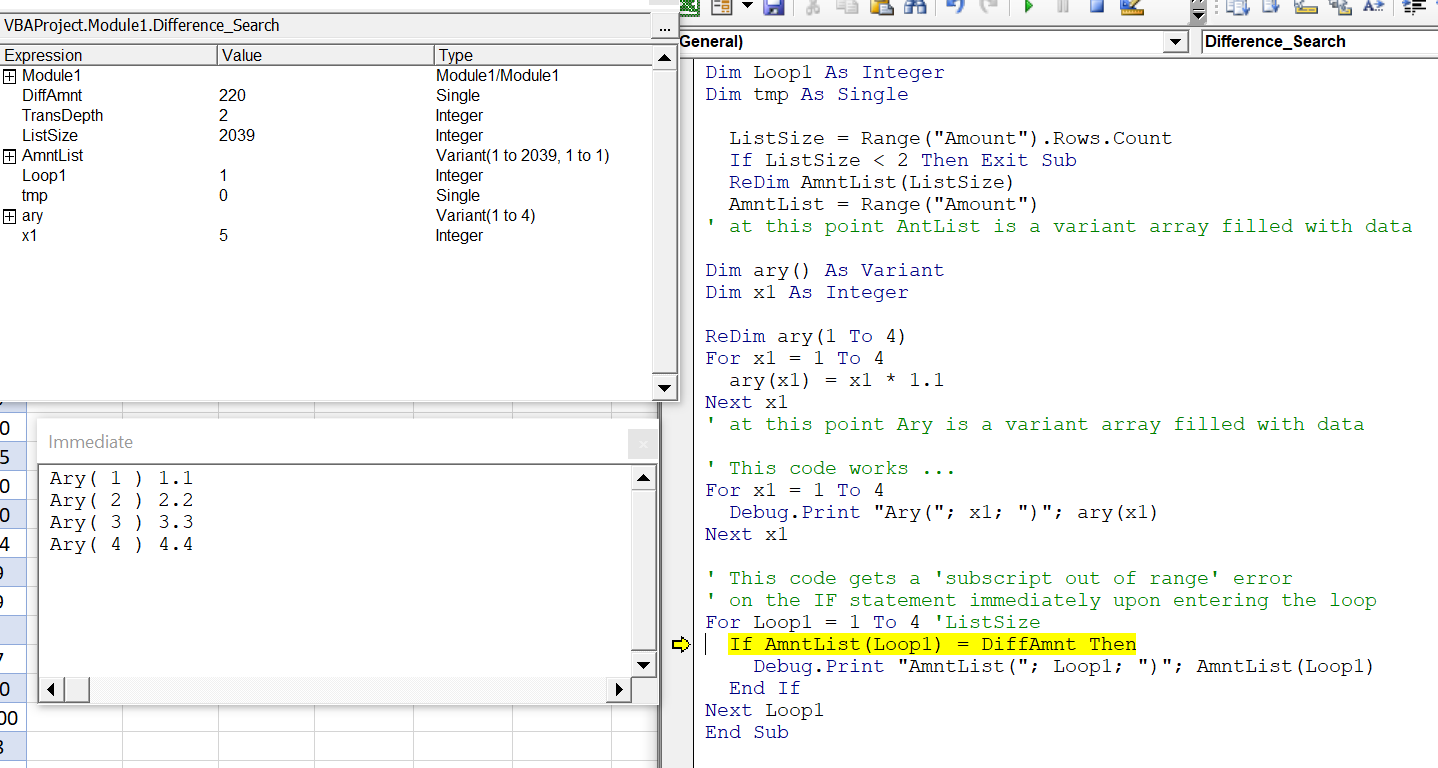Click the Difference_Search procedure combo box
The height and width of the screenshot is (768, 1438).
pos(1319,42)
